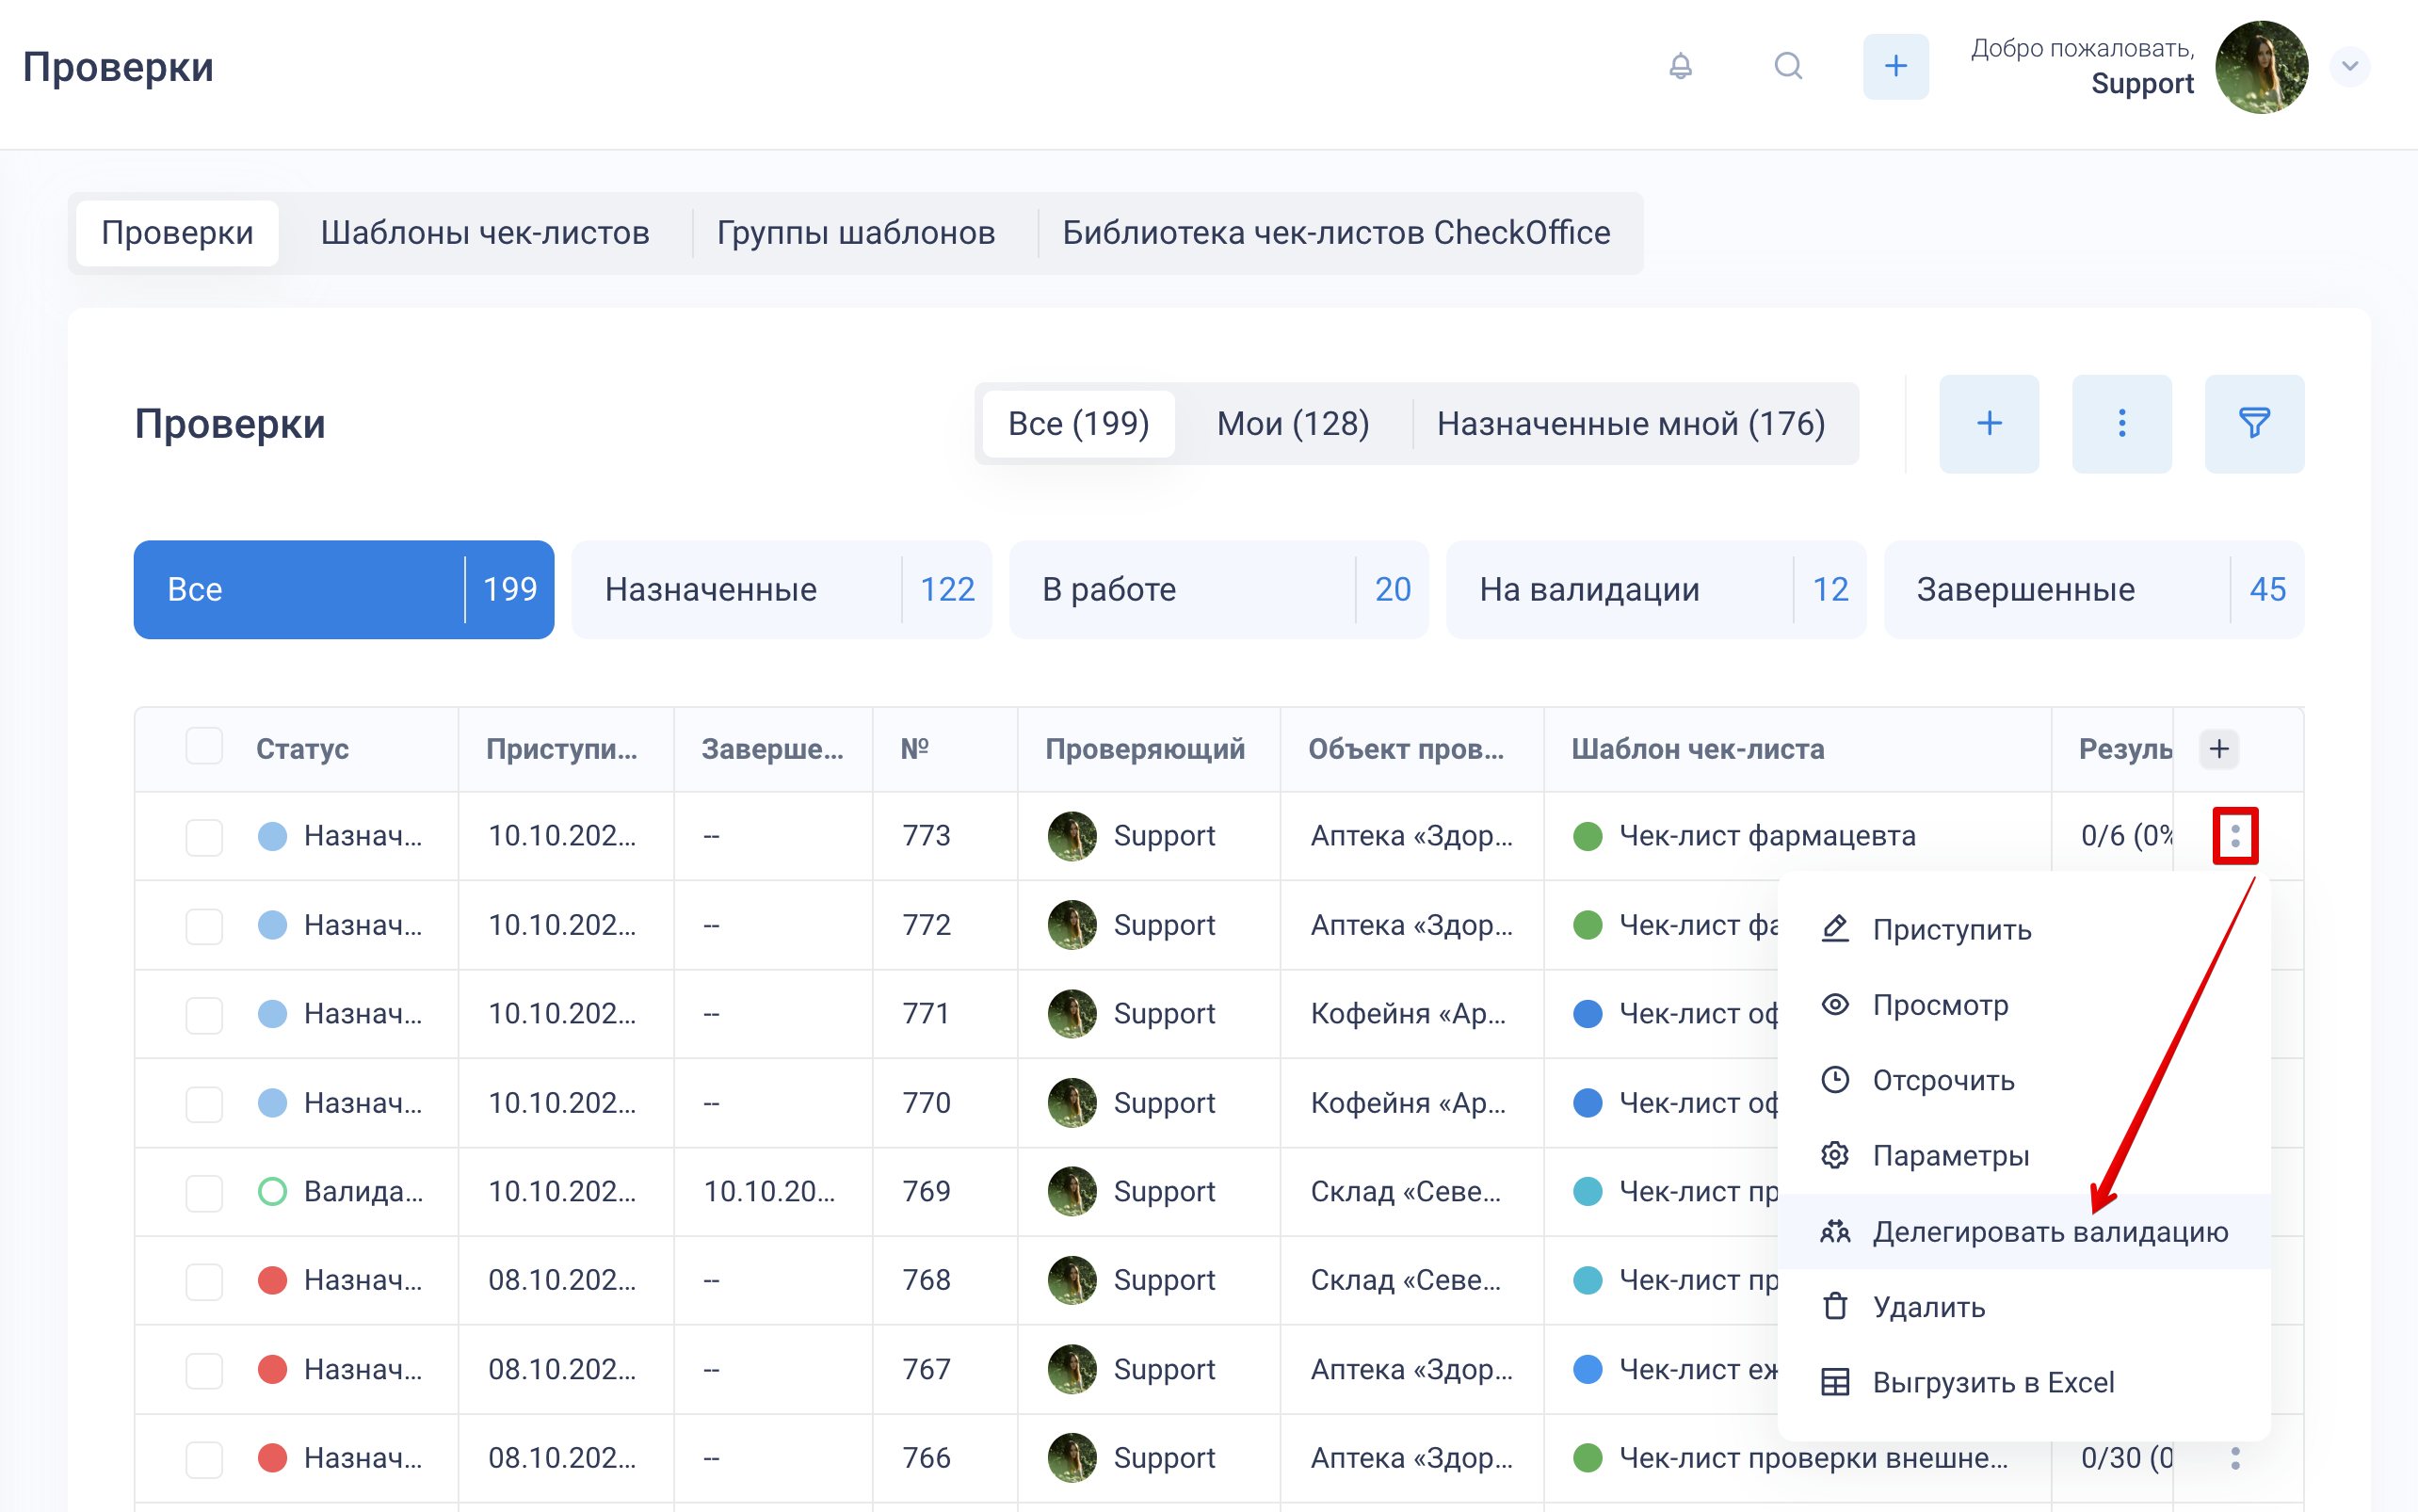Click the header plus button
This screenshot has width=2418, height=1512.
[1895, 66]
